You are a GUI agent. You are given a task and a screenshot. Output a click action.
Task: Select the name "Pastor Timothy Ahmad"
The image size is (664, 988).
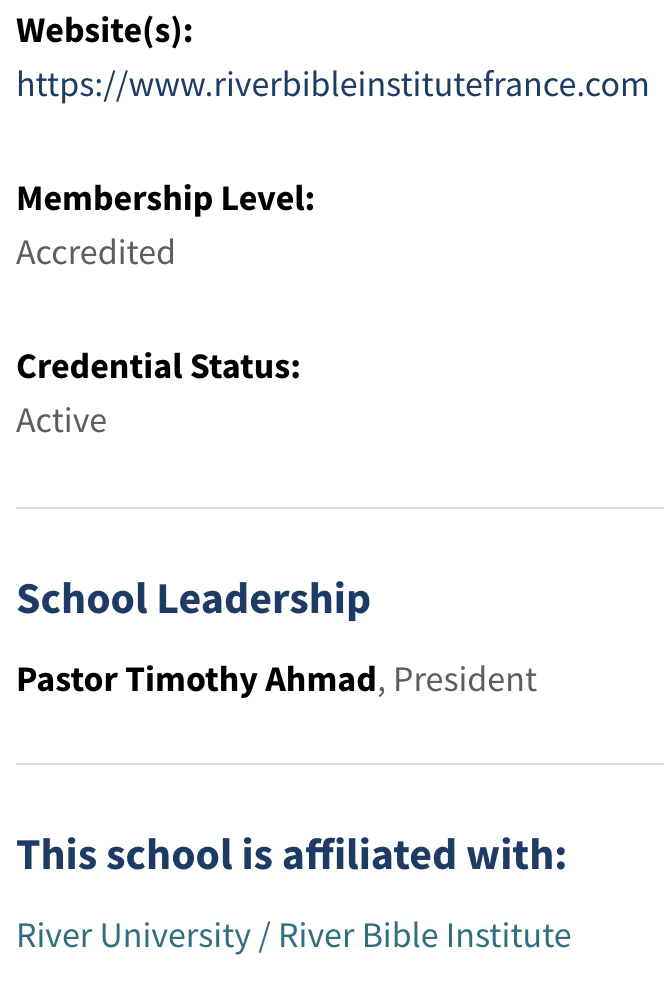click(196, 680)
